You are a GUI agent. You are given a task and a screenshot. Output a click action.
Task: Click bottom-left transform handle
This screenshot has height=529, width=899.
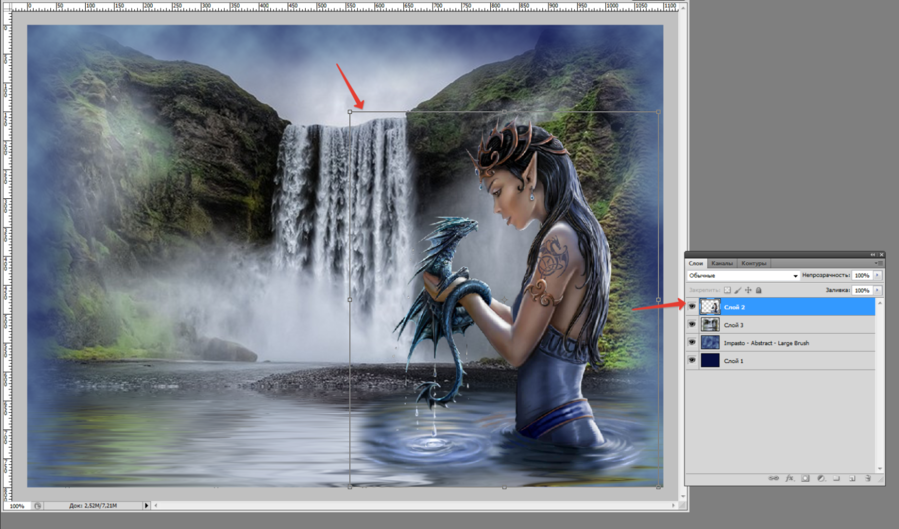350,487
